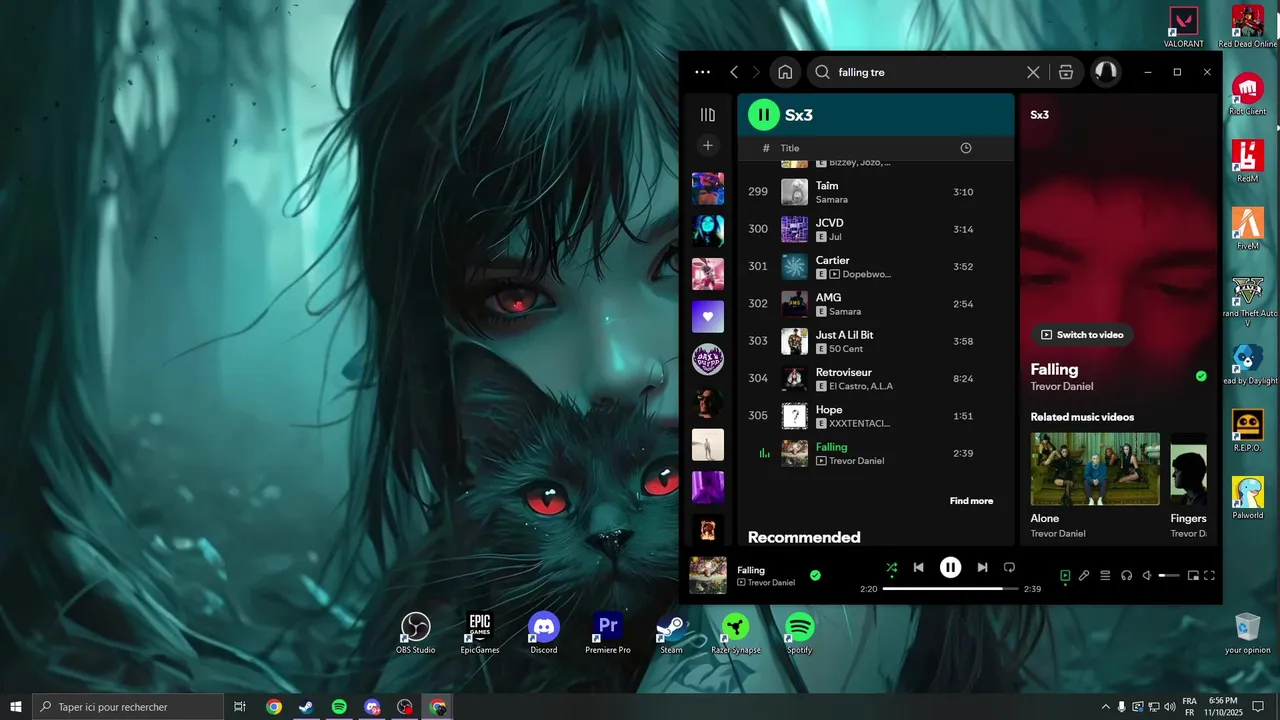This screenshot has height=720, width=1280.
Task: Adjust the Spotify volume slider
Action: pyautogui.click(x=1168, y=575)
